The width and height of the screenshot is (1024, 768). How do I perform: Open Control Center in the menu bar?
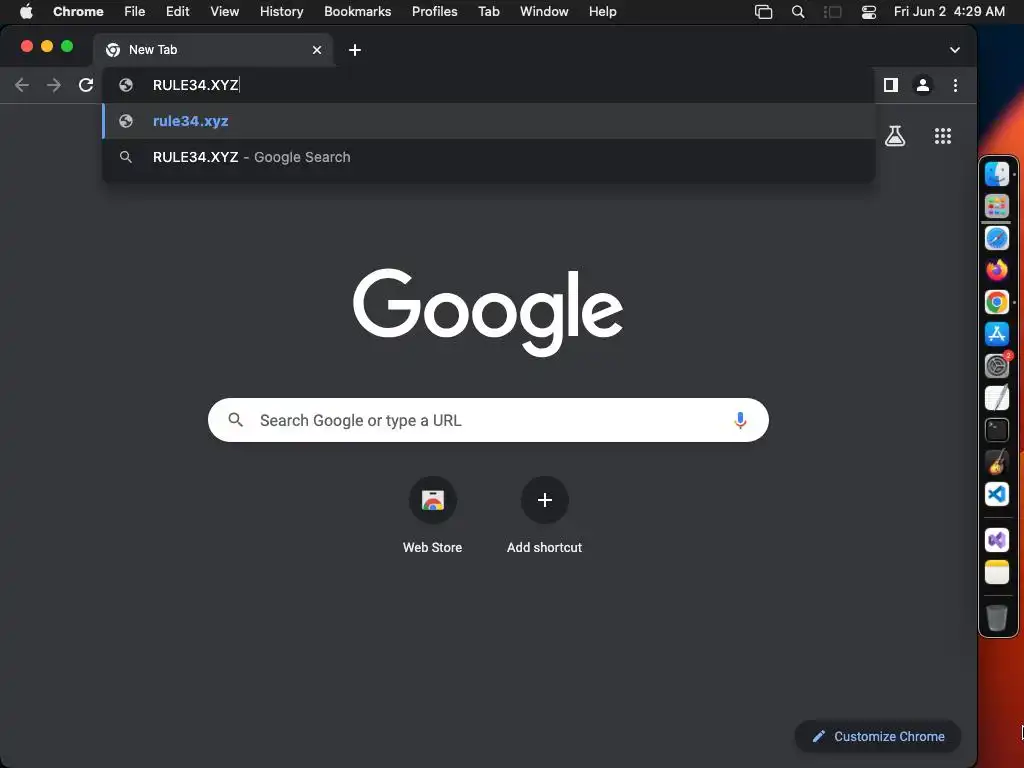[x=869, y=12]
